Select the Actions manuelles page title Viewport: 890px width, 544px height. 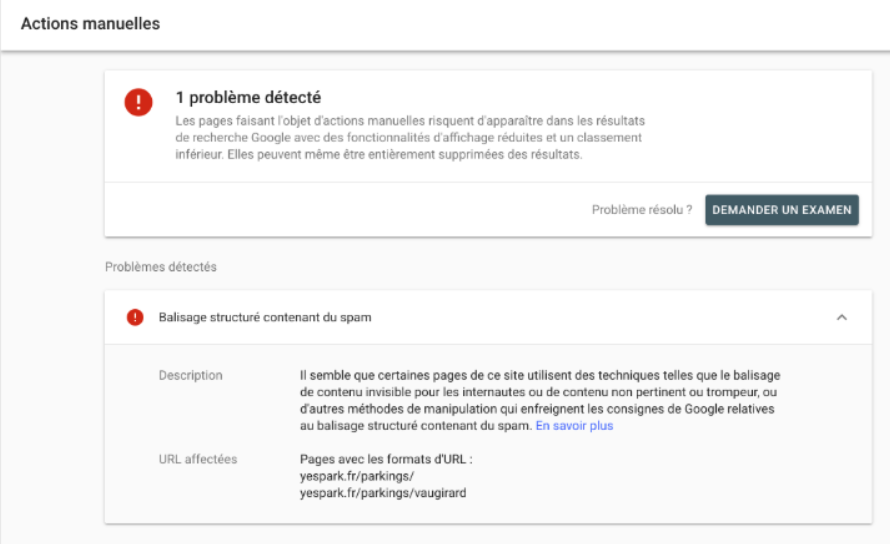point(90,24)
